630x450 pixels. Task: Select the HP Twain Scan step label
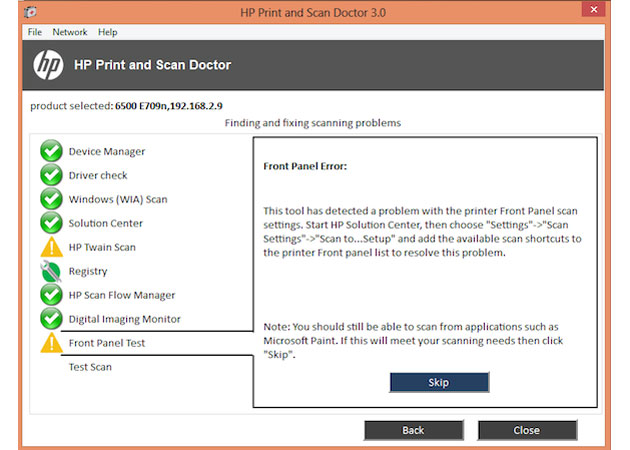(102, 247)
